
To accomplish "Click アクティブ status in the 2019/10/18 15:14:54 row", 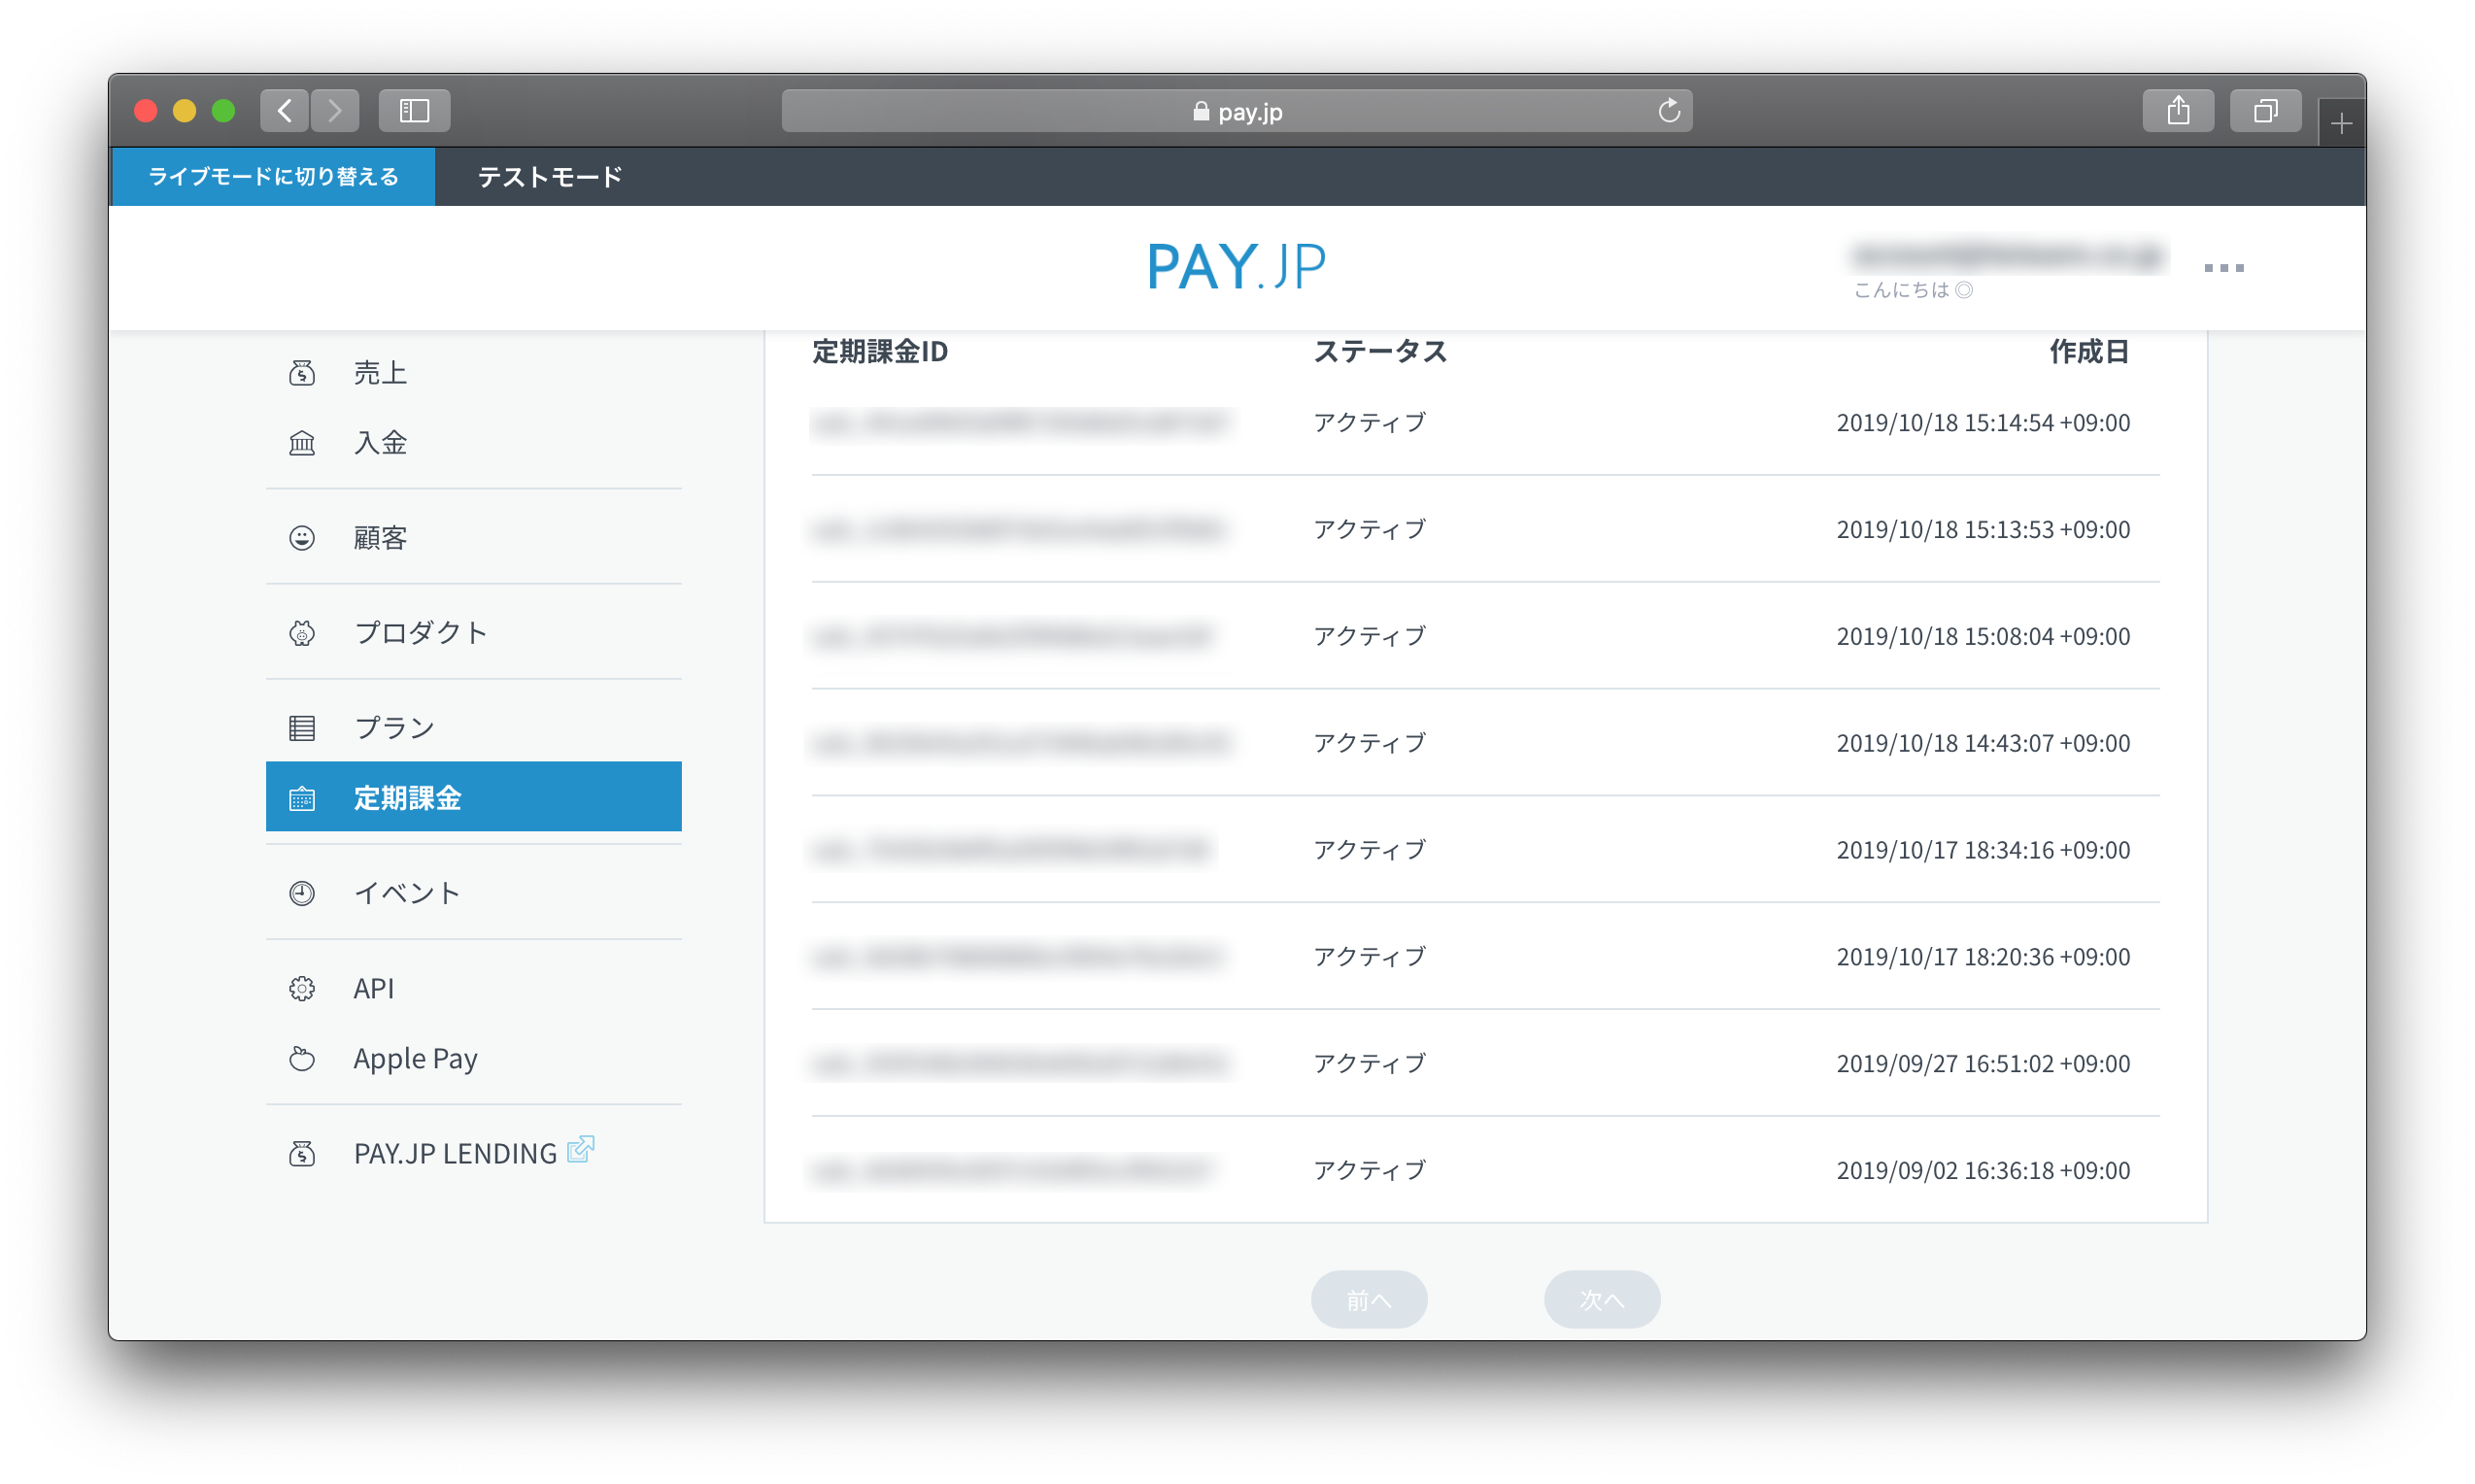I will click(x=1369, y=423).
